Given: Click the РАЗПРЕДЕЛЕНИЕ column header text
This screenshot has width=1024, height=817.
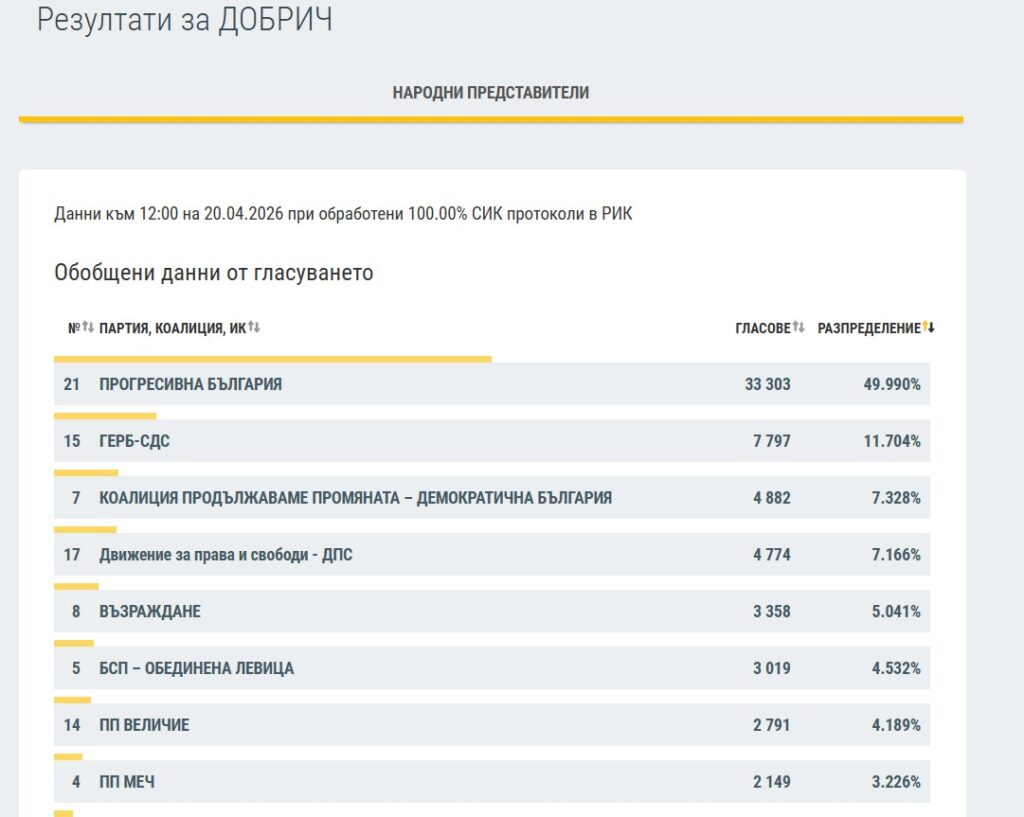Looking at the screenshot, I should pyautogui.click(x=868, y=329).
